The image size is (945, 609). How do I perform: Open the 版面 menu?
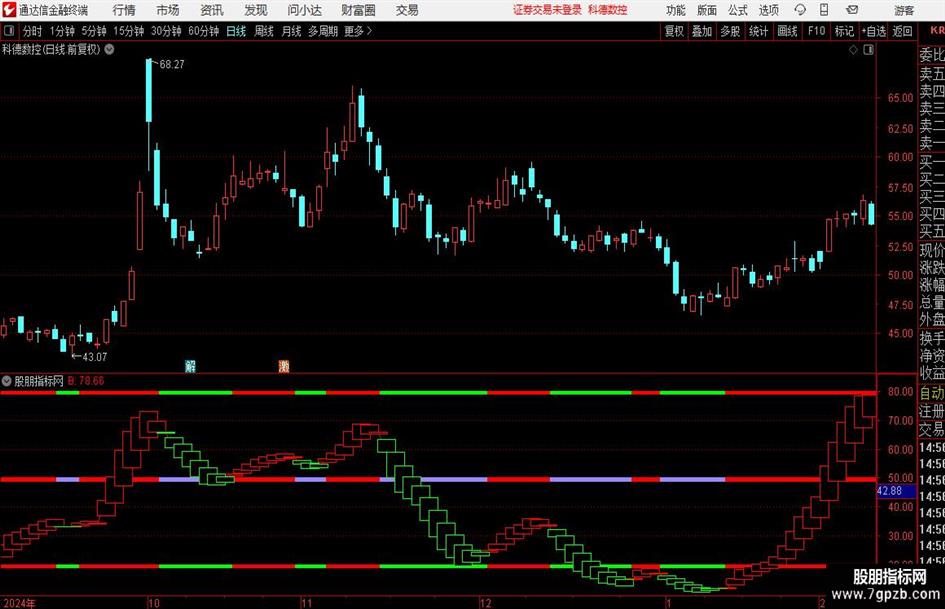[706, 10]
